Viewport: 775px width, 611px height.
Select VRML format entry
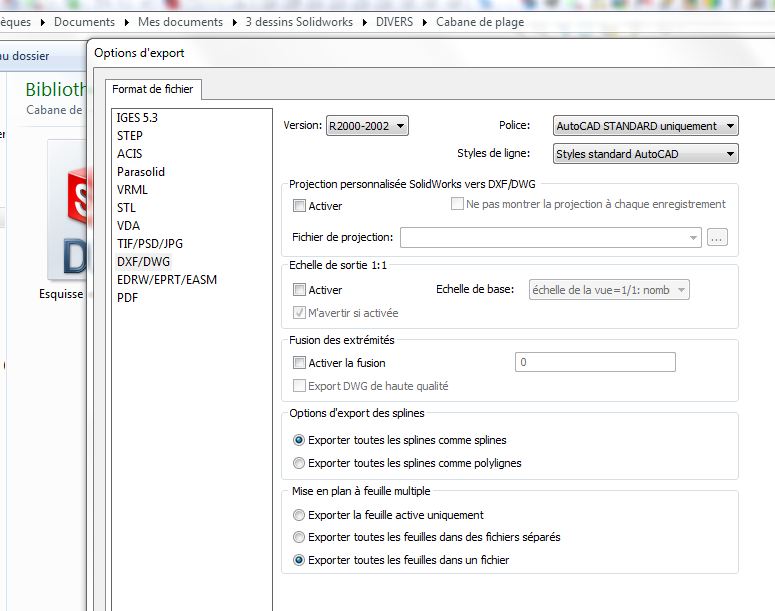click(132, 190)
